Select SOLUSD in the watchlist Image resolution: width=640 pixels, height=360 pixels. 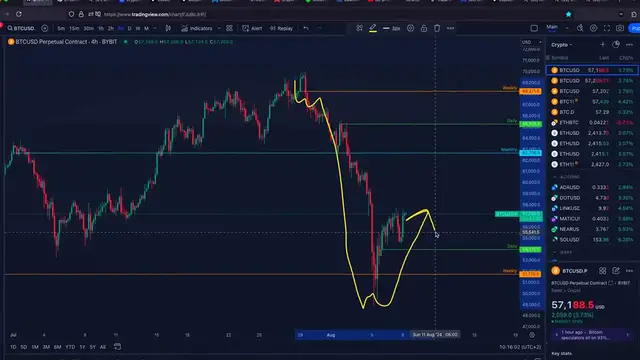pos(592,240)
